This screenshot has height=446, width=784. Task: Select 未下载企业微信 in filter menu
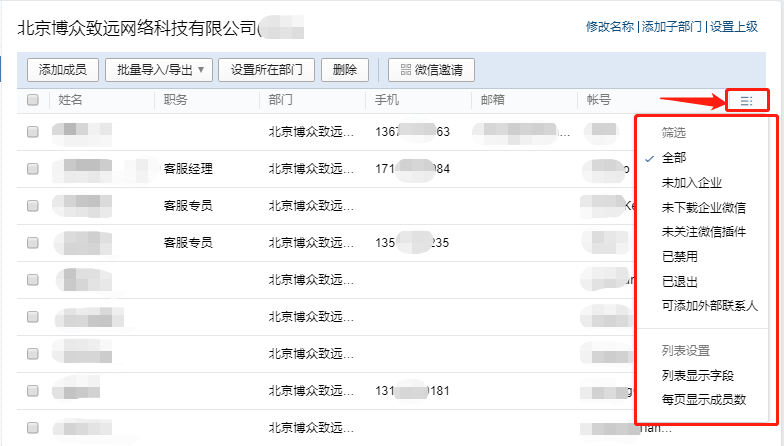tap(704, 207)
